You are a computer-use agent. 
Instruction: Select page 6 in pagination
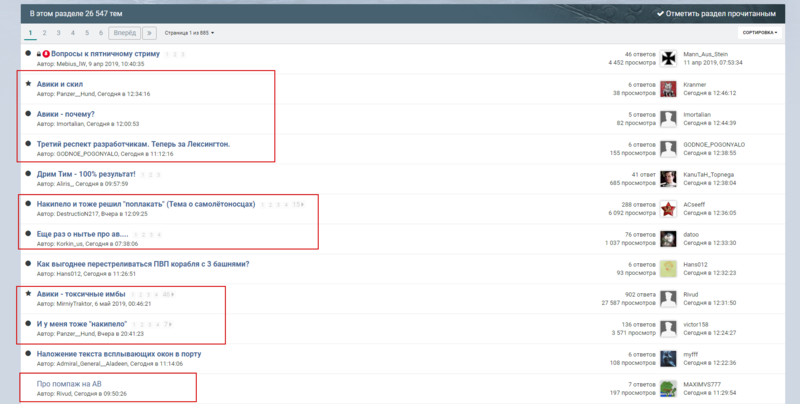pyautogui.click(x=100, y=32)
